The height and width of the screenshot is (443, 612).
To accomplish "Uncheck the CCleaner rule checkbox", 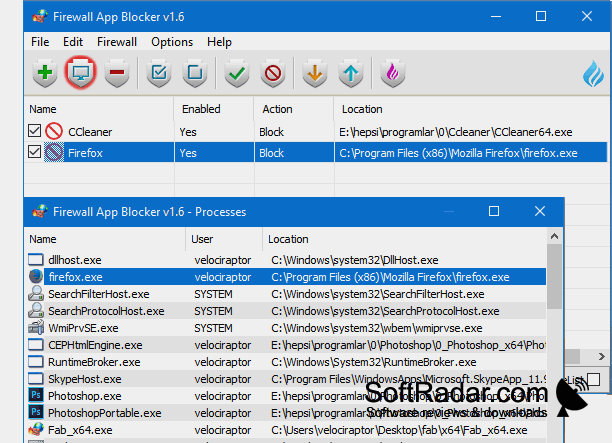I will [34, 131].
